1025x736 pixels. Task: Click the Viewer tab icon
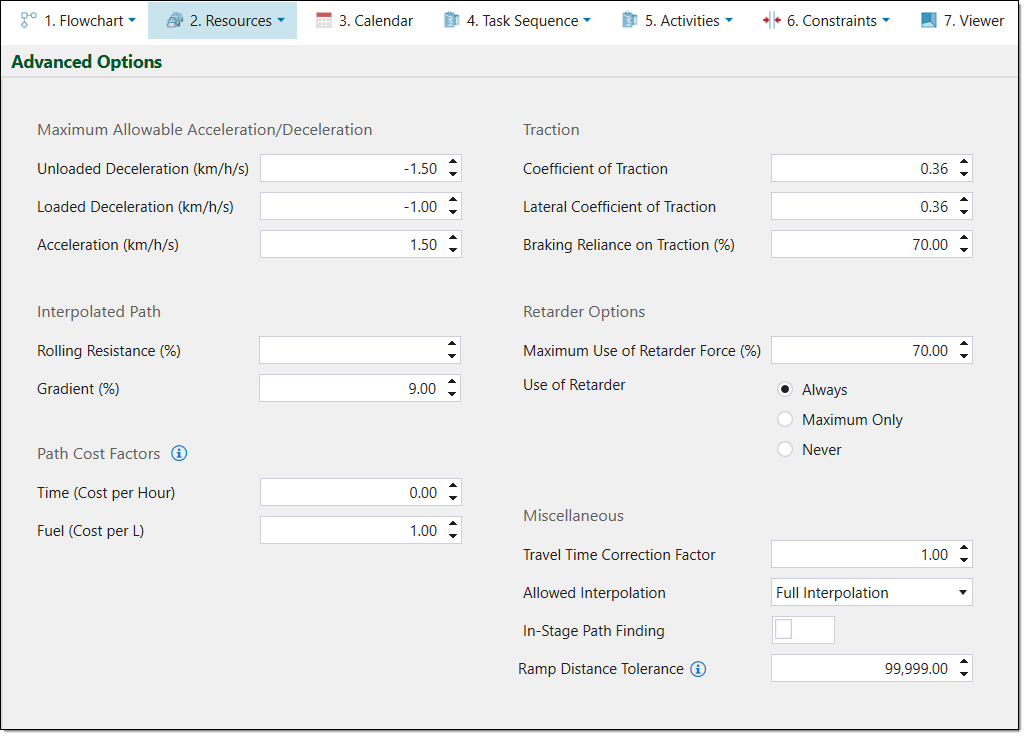click(928, 20)
